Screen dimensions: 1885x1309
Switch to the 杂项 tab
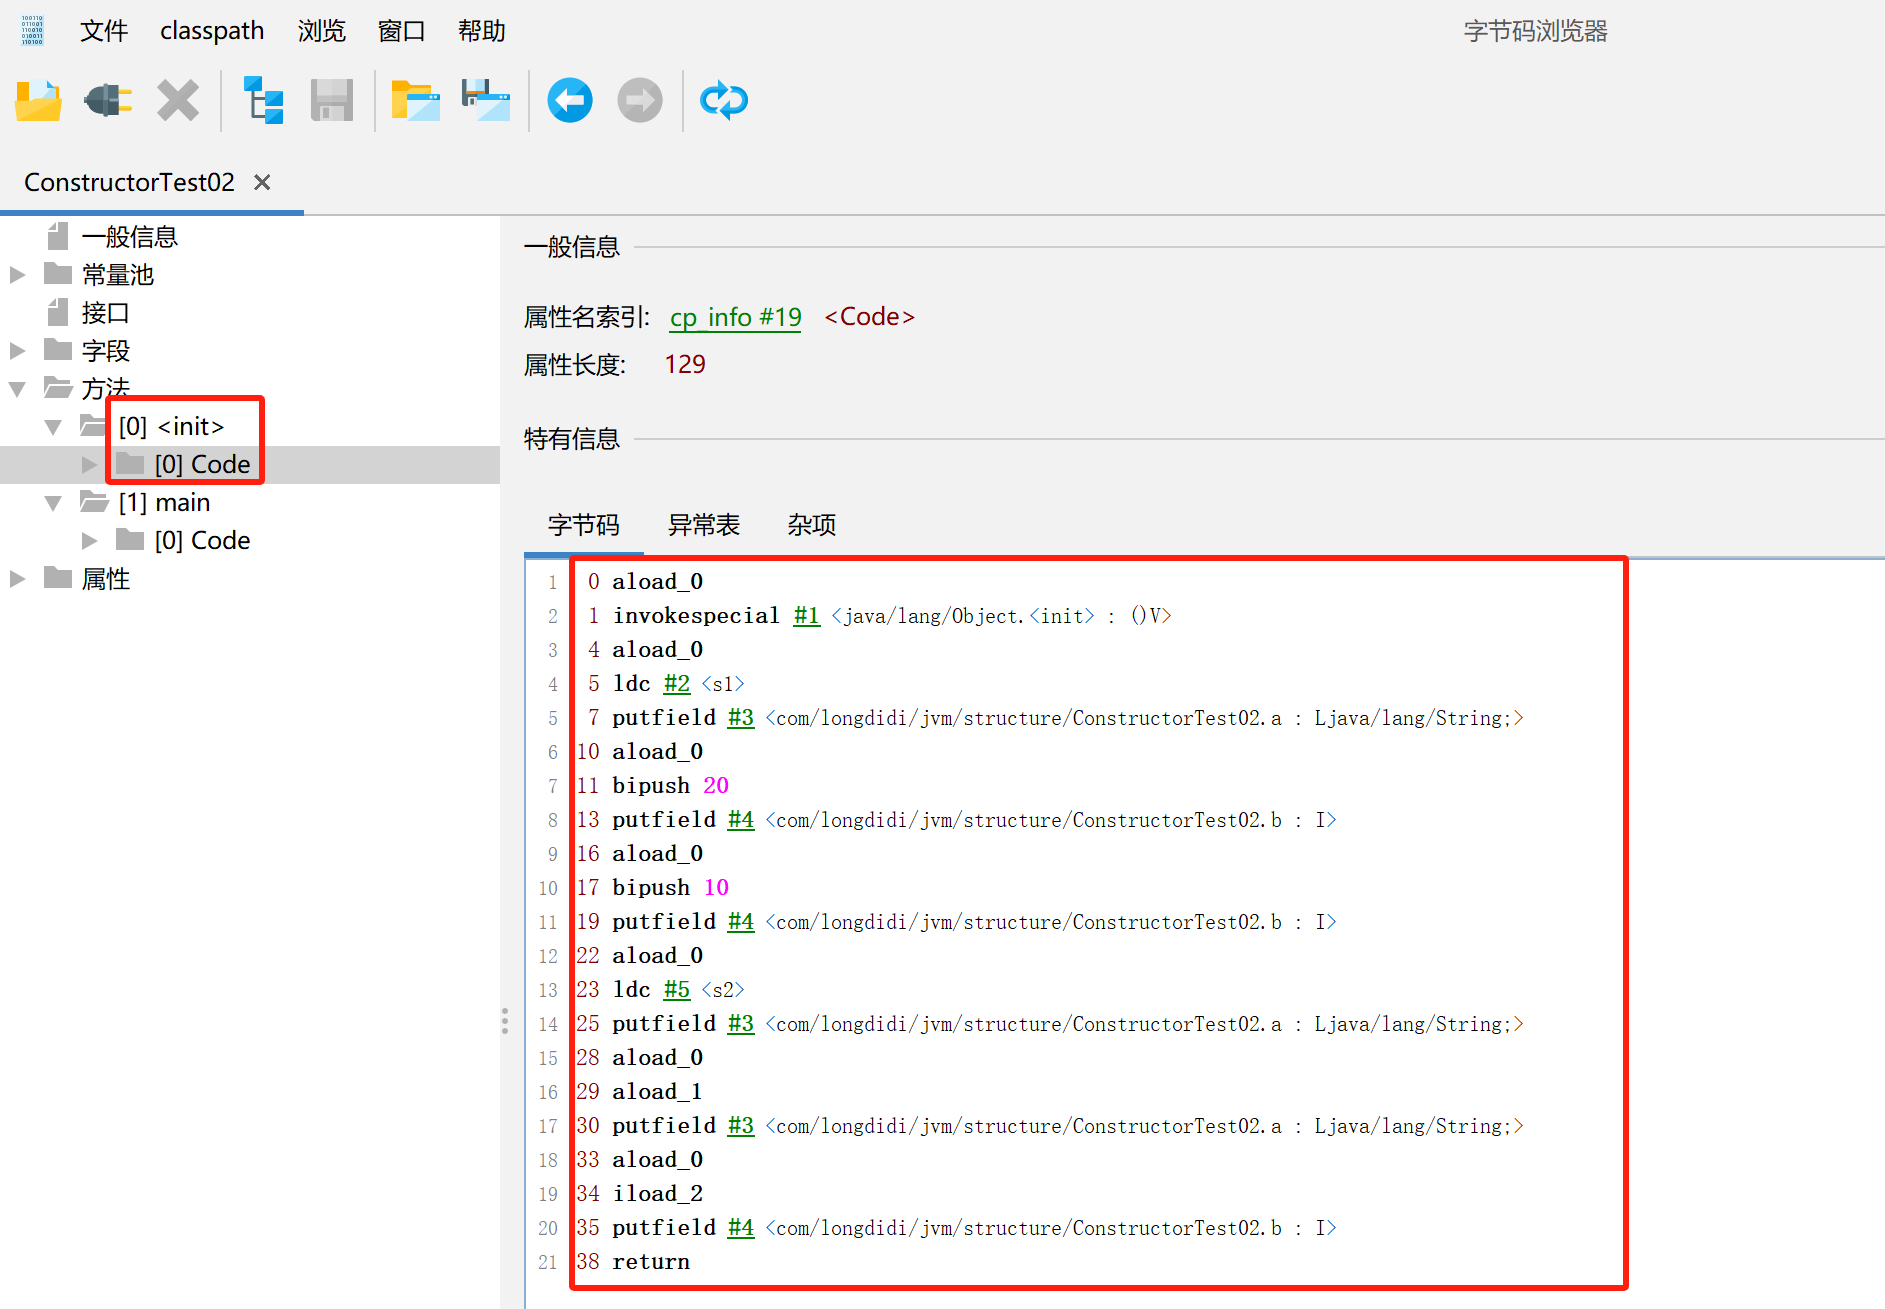[812, 525]
